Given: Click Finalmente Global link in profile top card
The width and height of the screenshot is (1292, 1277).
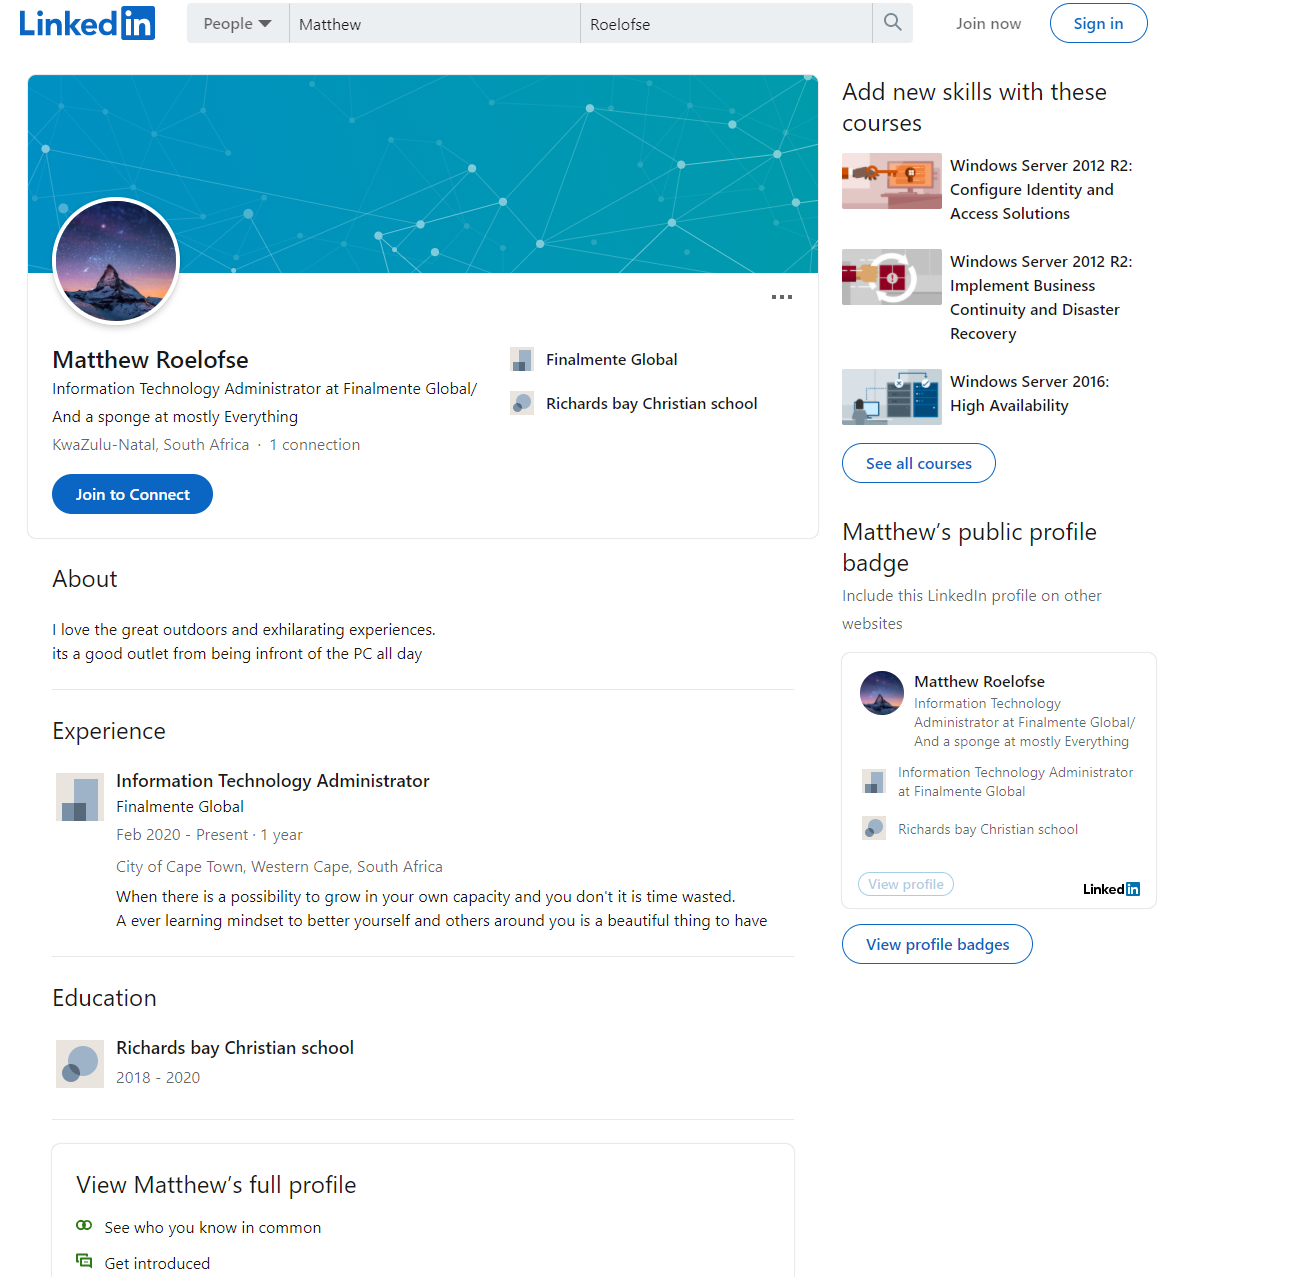Looking at the screenshot, I should click(x=611, y=360).
